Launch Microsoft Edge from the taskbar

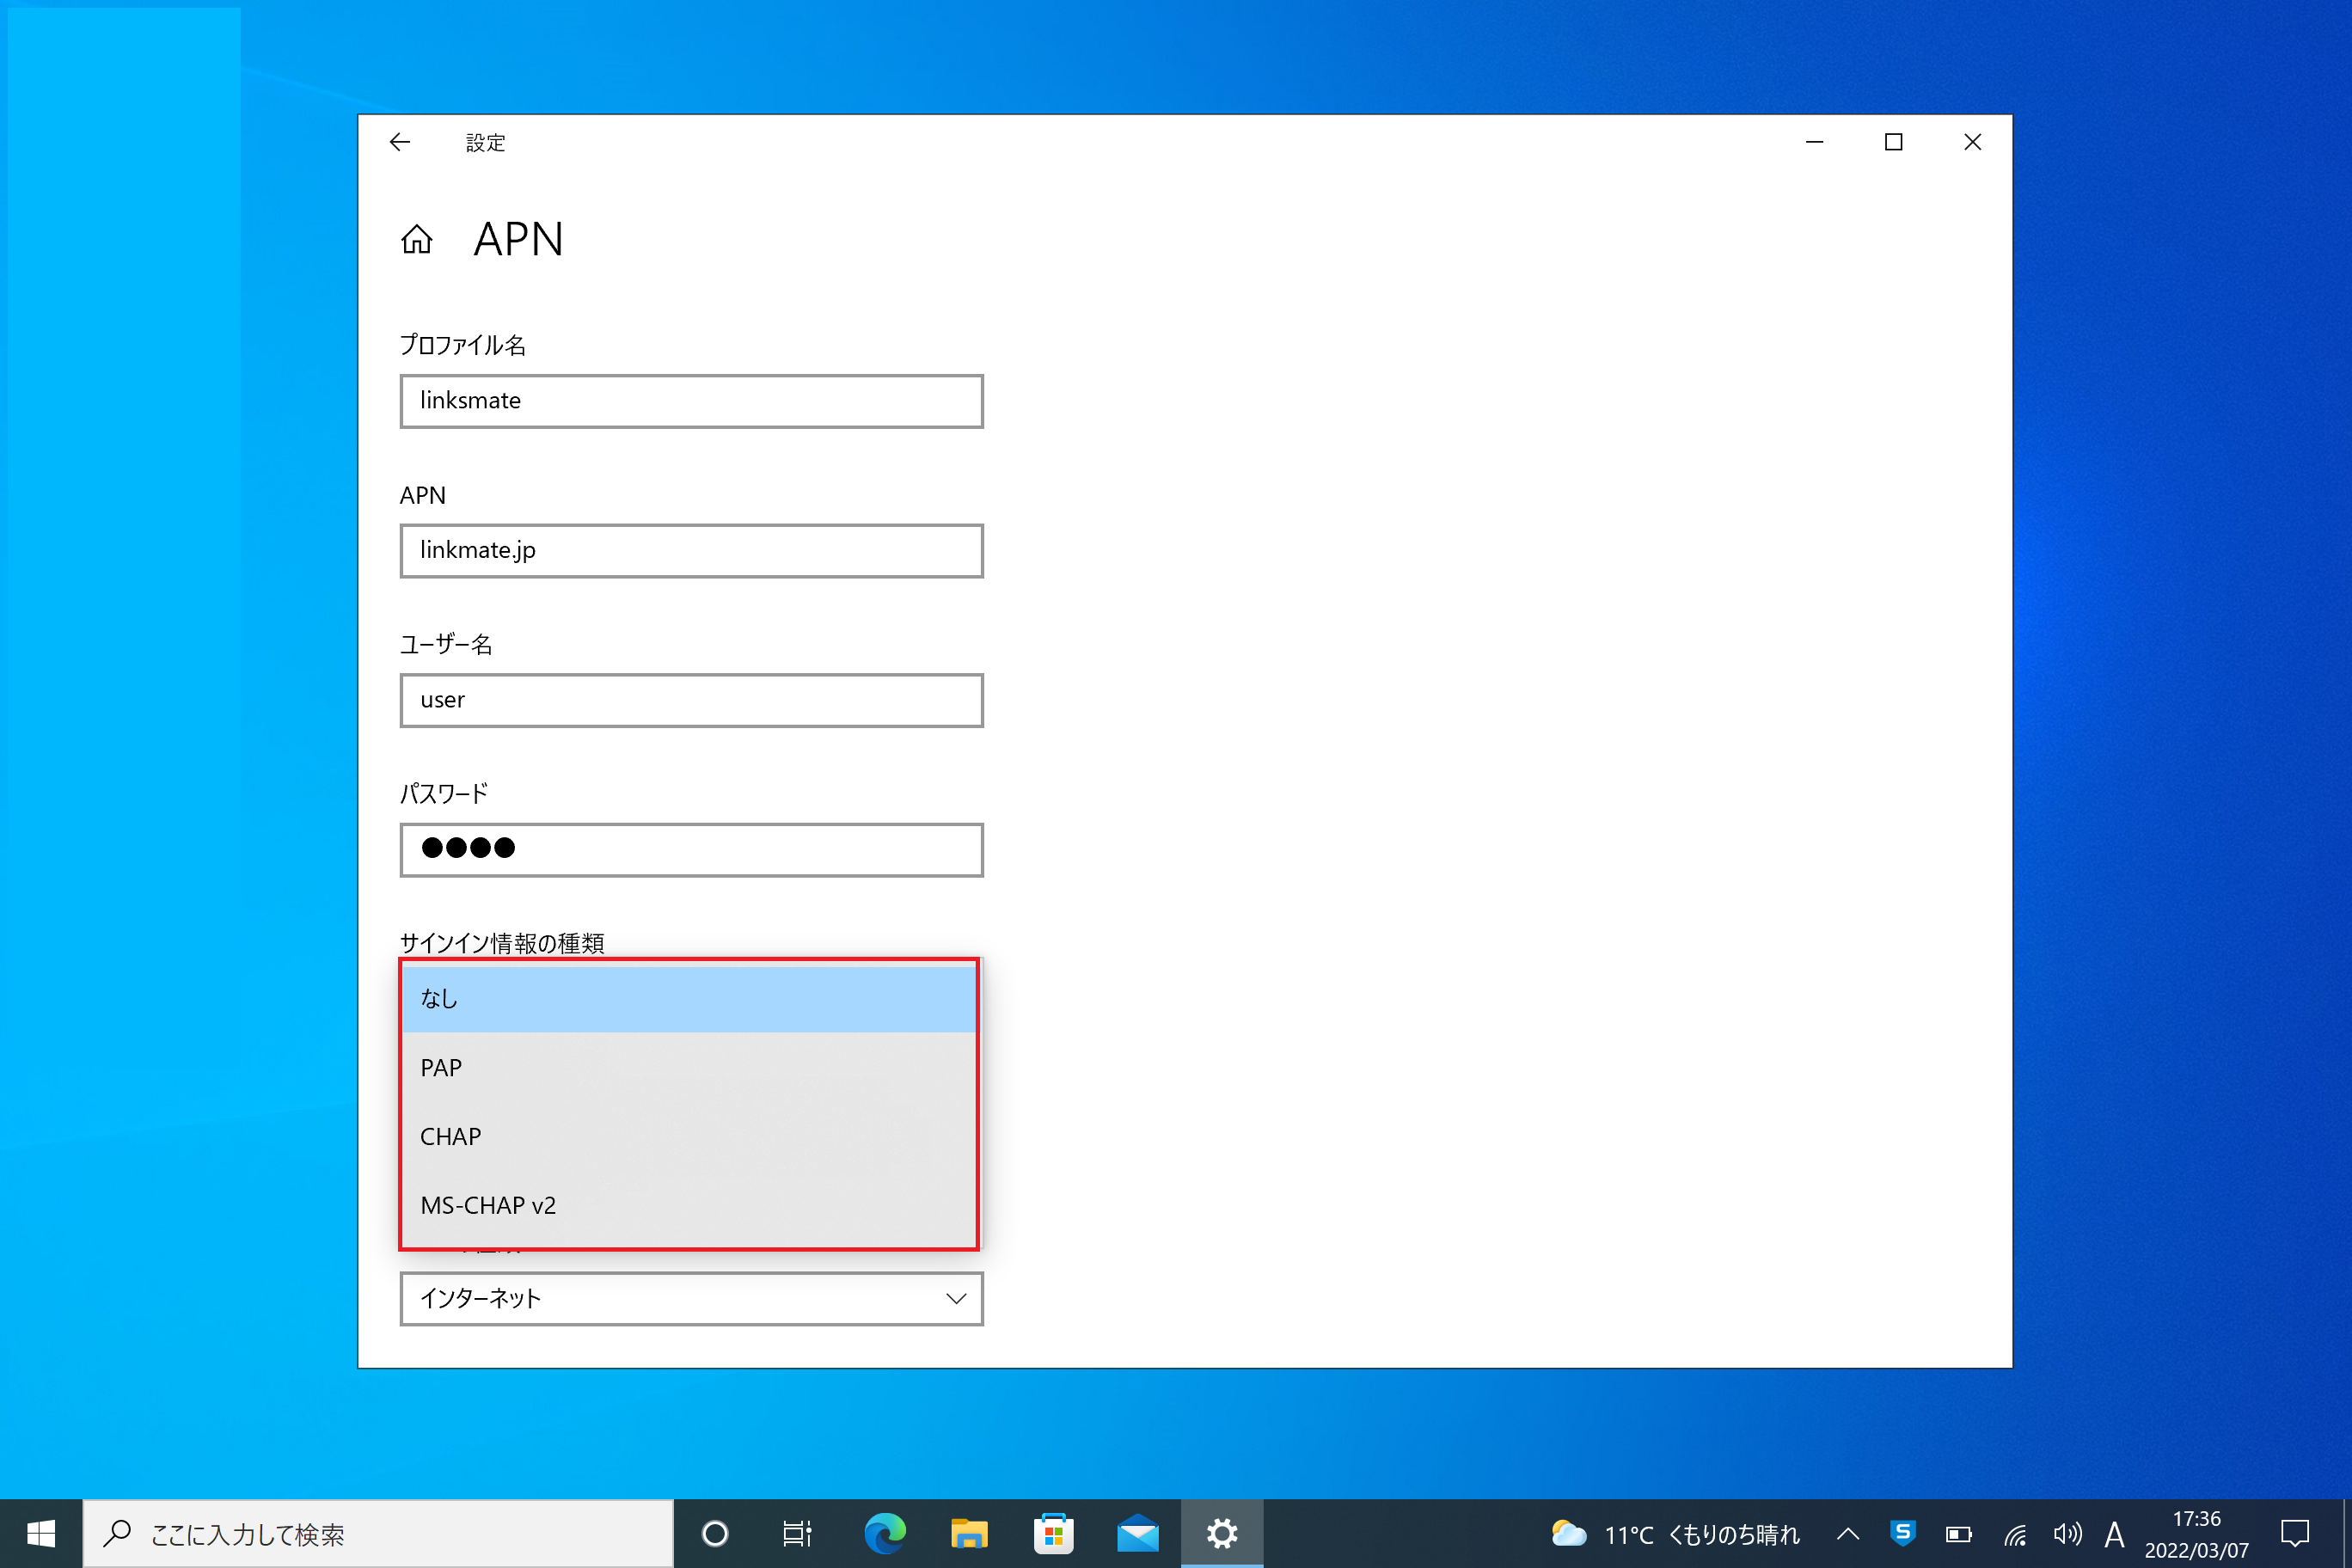point(885,1534)
